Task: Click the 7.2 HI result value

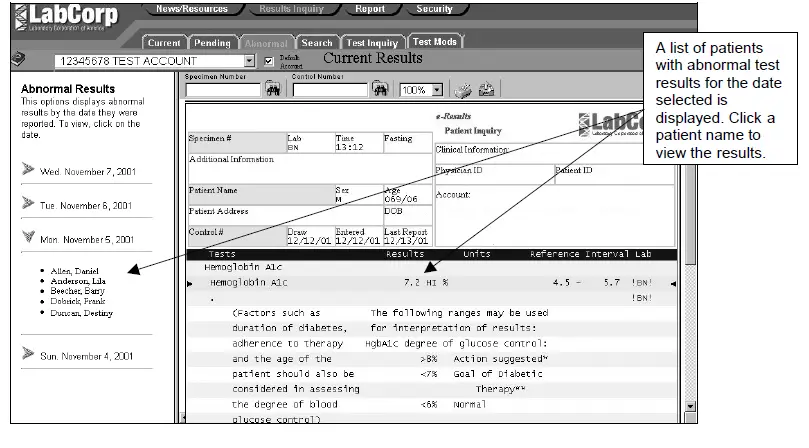Action: pyautogui.click(x=420, y=283)
